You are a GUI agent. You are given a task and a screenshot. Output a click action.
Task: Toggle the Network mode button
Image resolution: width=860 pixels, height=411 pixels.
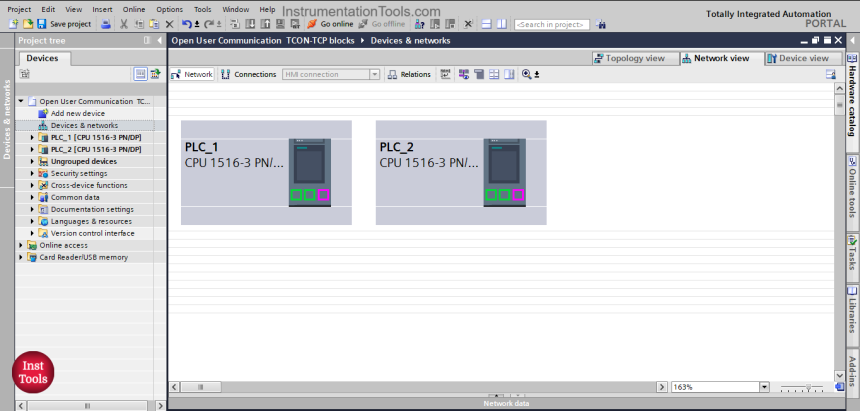click(191, 74)
